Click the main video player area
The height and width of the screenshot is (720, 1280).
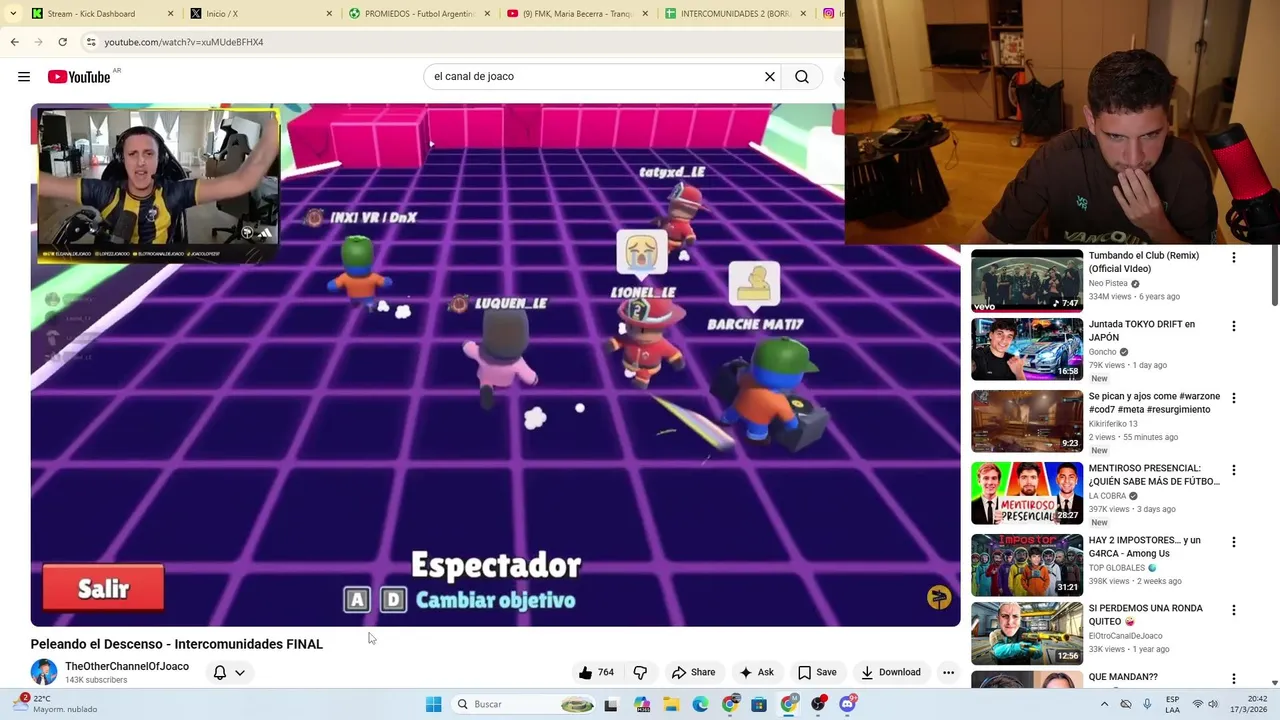[495, 365]
